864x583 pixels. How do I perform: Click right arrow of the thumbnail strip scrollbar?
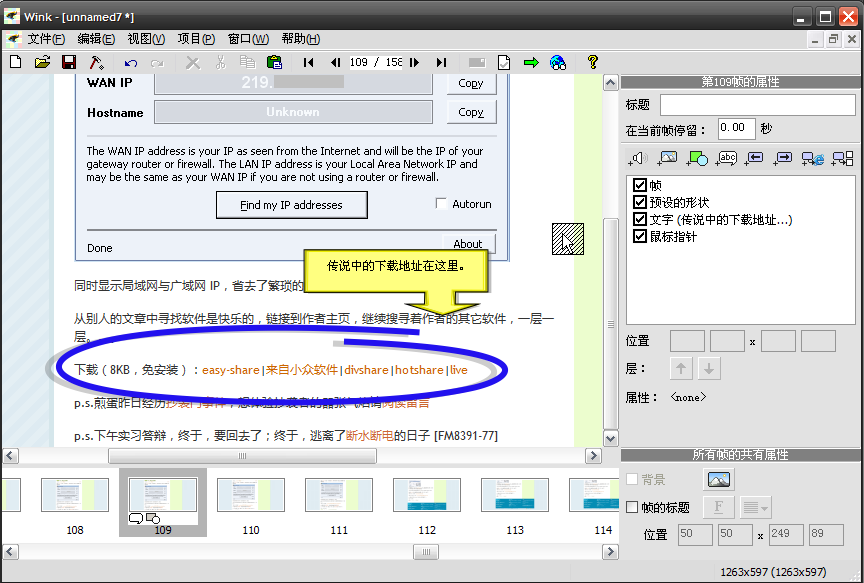tap(610, 552)
